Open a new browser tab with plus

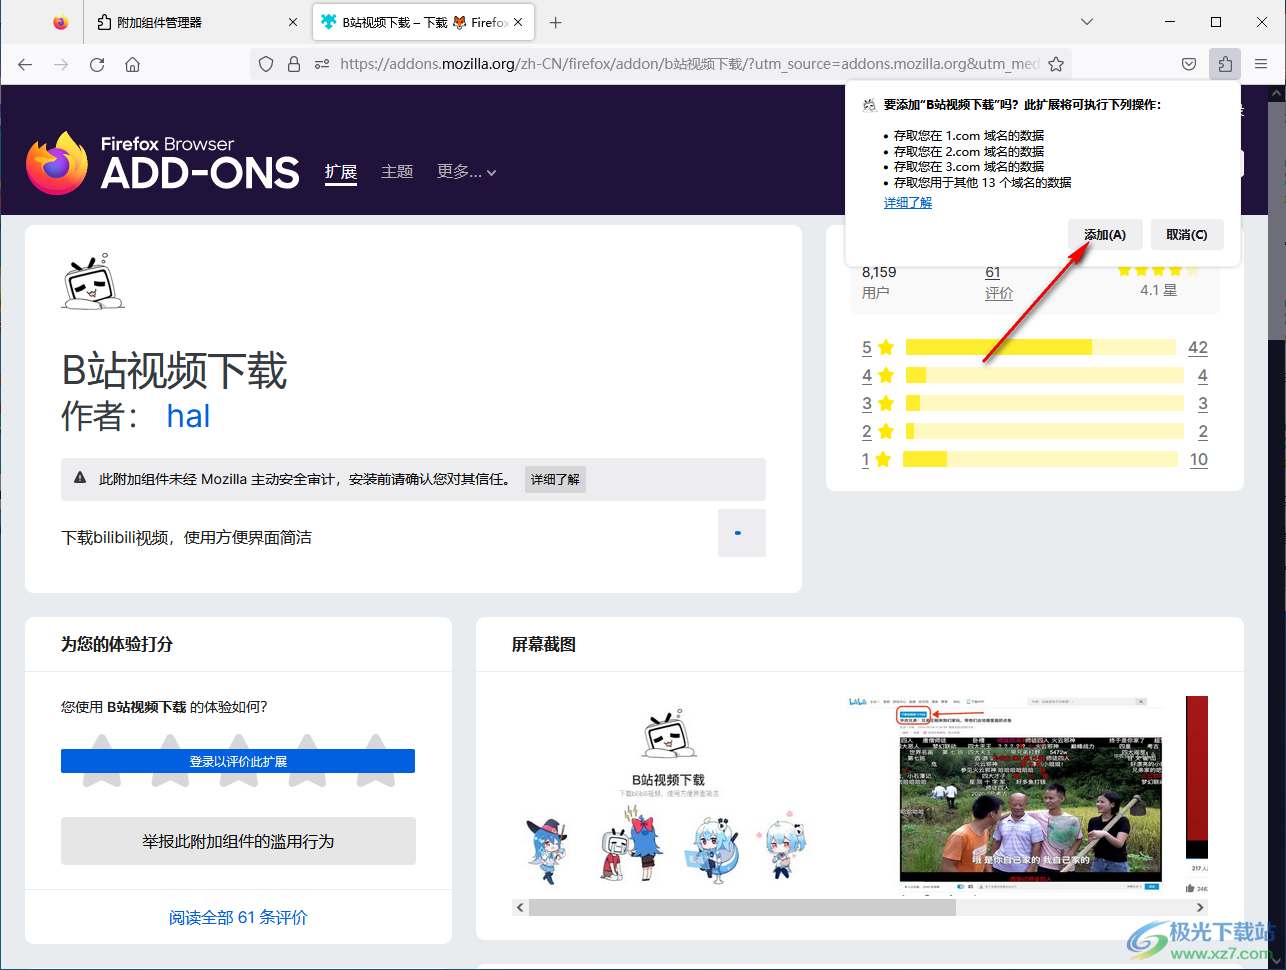click(x=556, y=22)
